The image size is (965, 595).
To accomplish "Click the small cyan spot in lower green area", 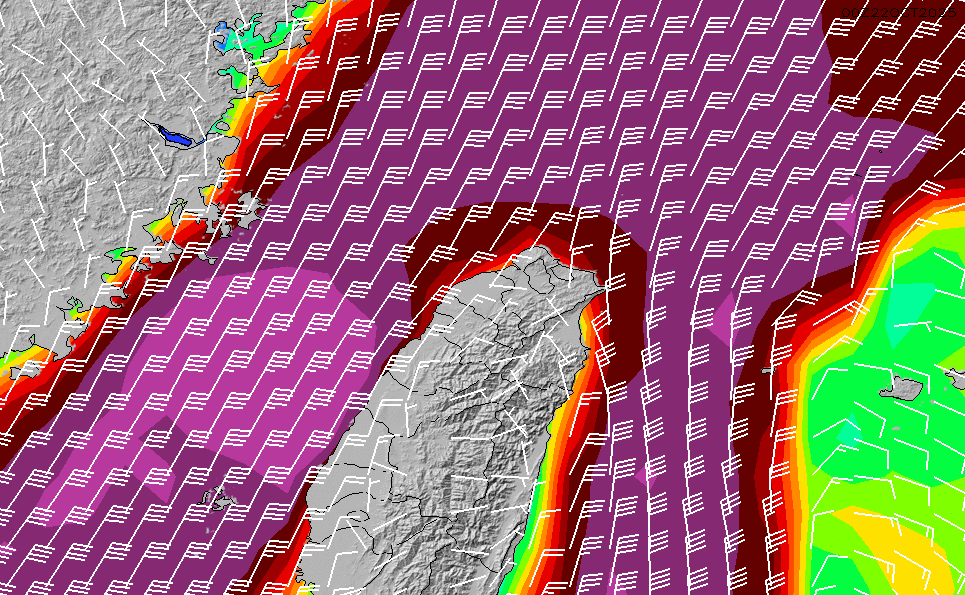I will (x=848, y=432).
